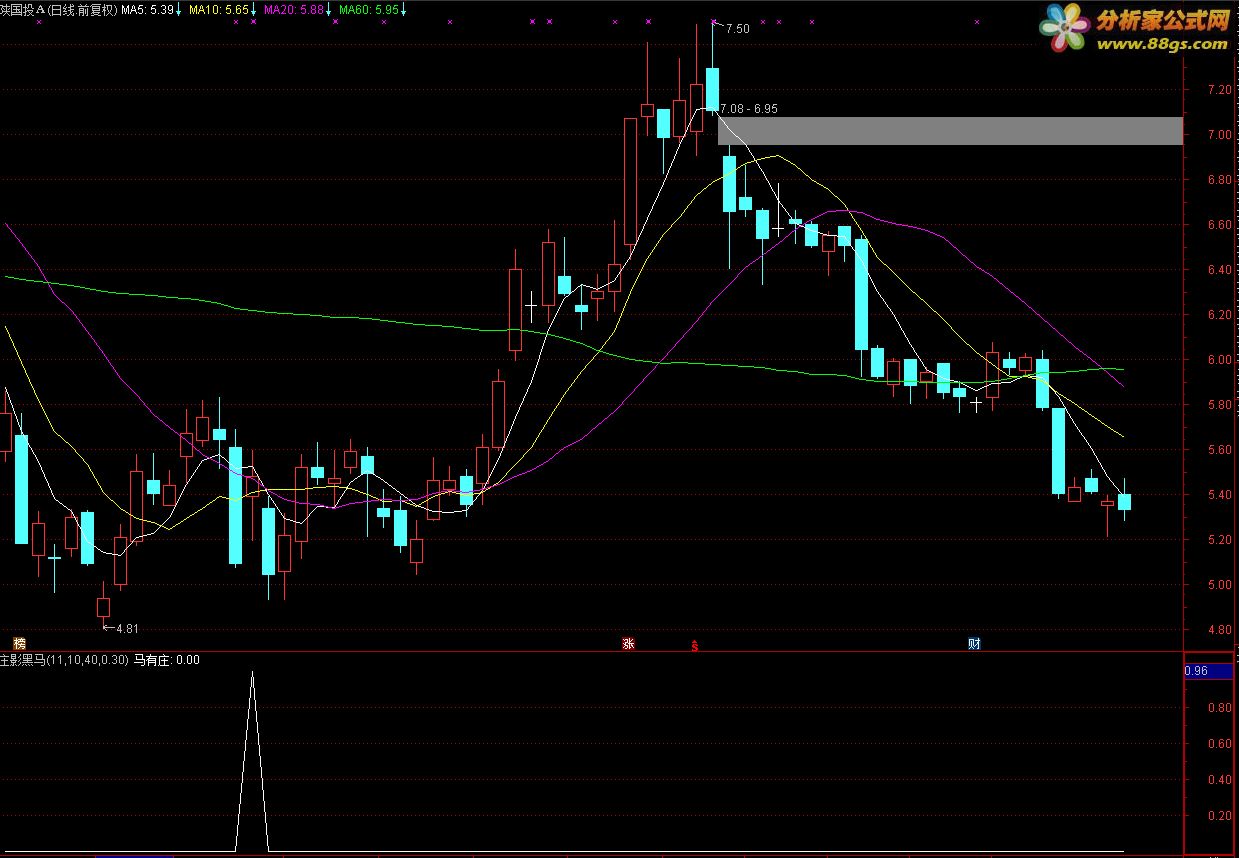The width and height of the screenshot is (1239, 858).
Task: Click the 陕国投A daily chart title
Action: coord(58,9)
